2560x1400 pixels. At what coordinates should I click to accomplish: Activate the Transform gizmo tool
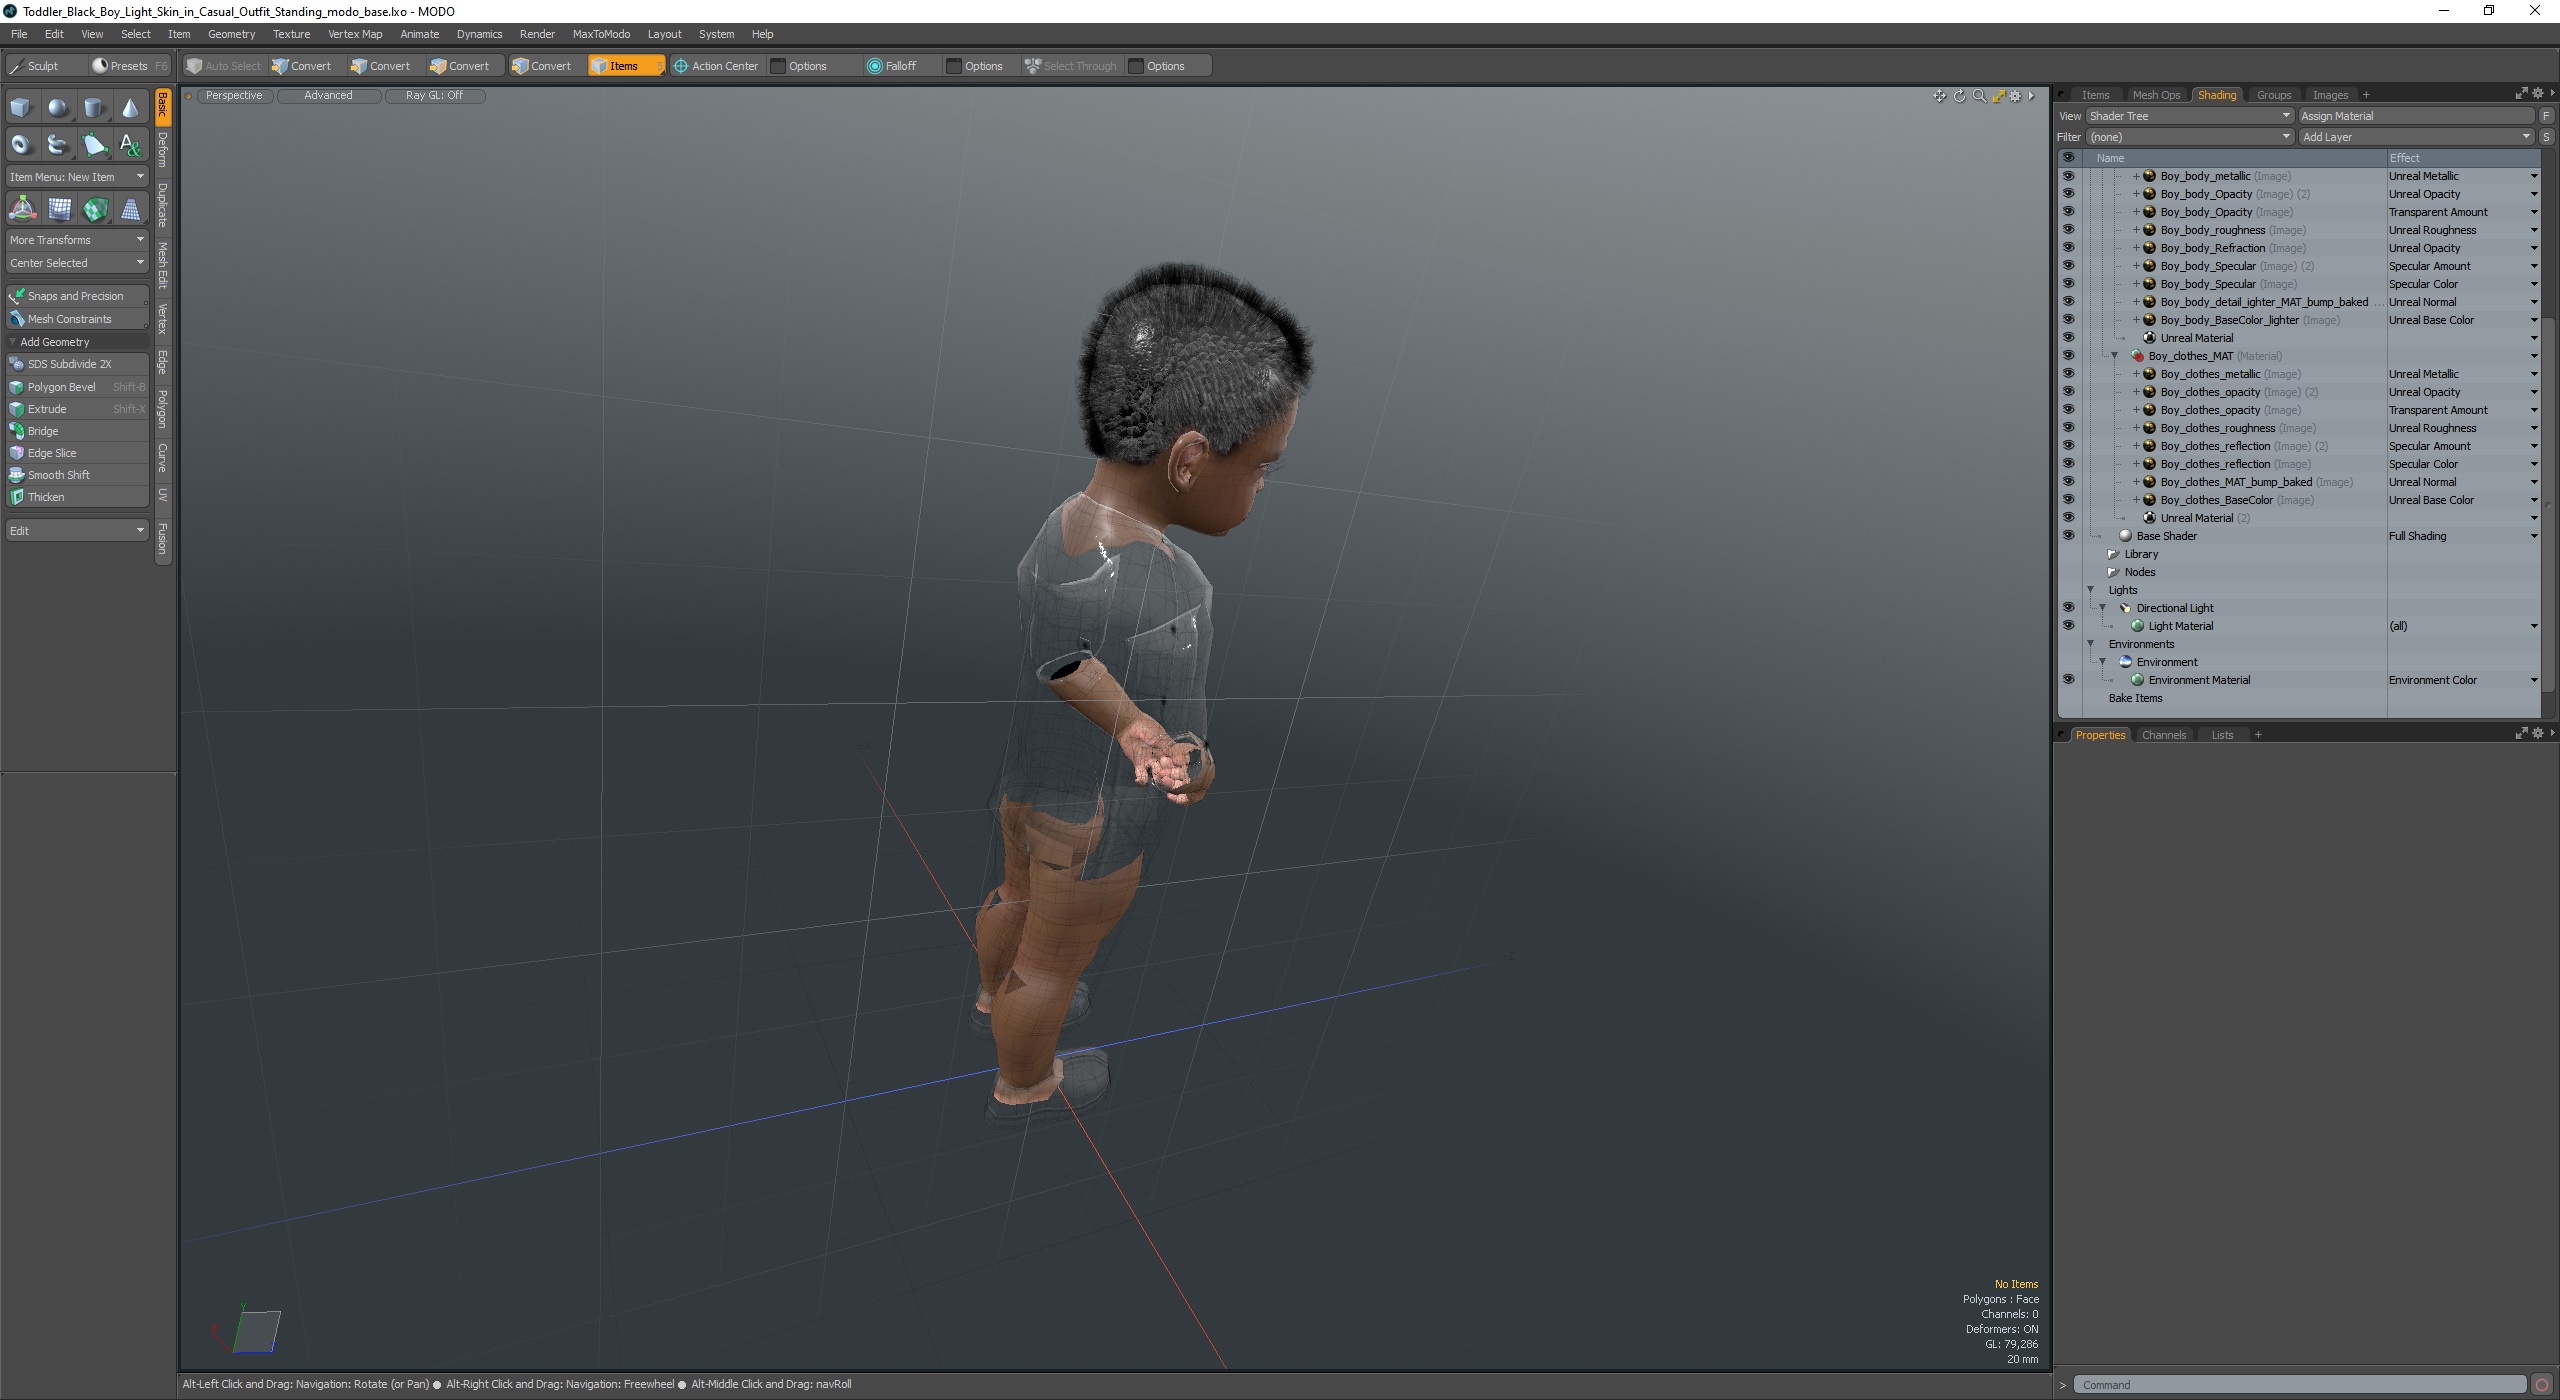point(22,209)
